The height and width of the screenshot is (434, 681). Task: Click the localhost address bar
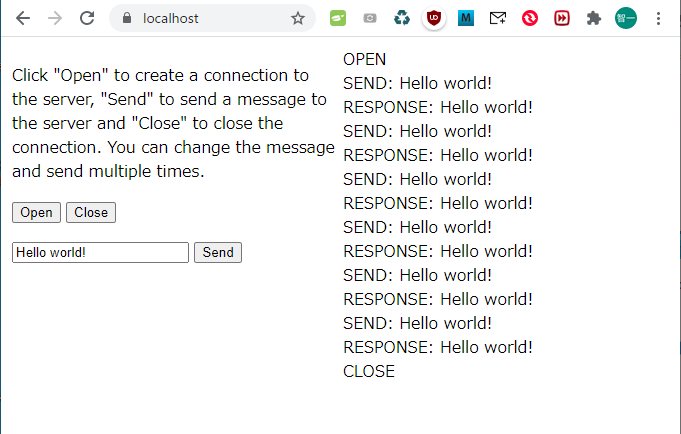(x=210, y=18)
